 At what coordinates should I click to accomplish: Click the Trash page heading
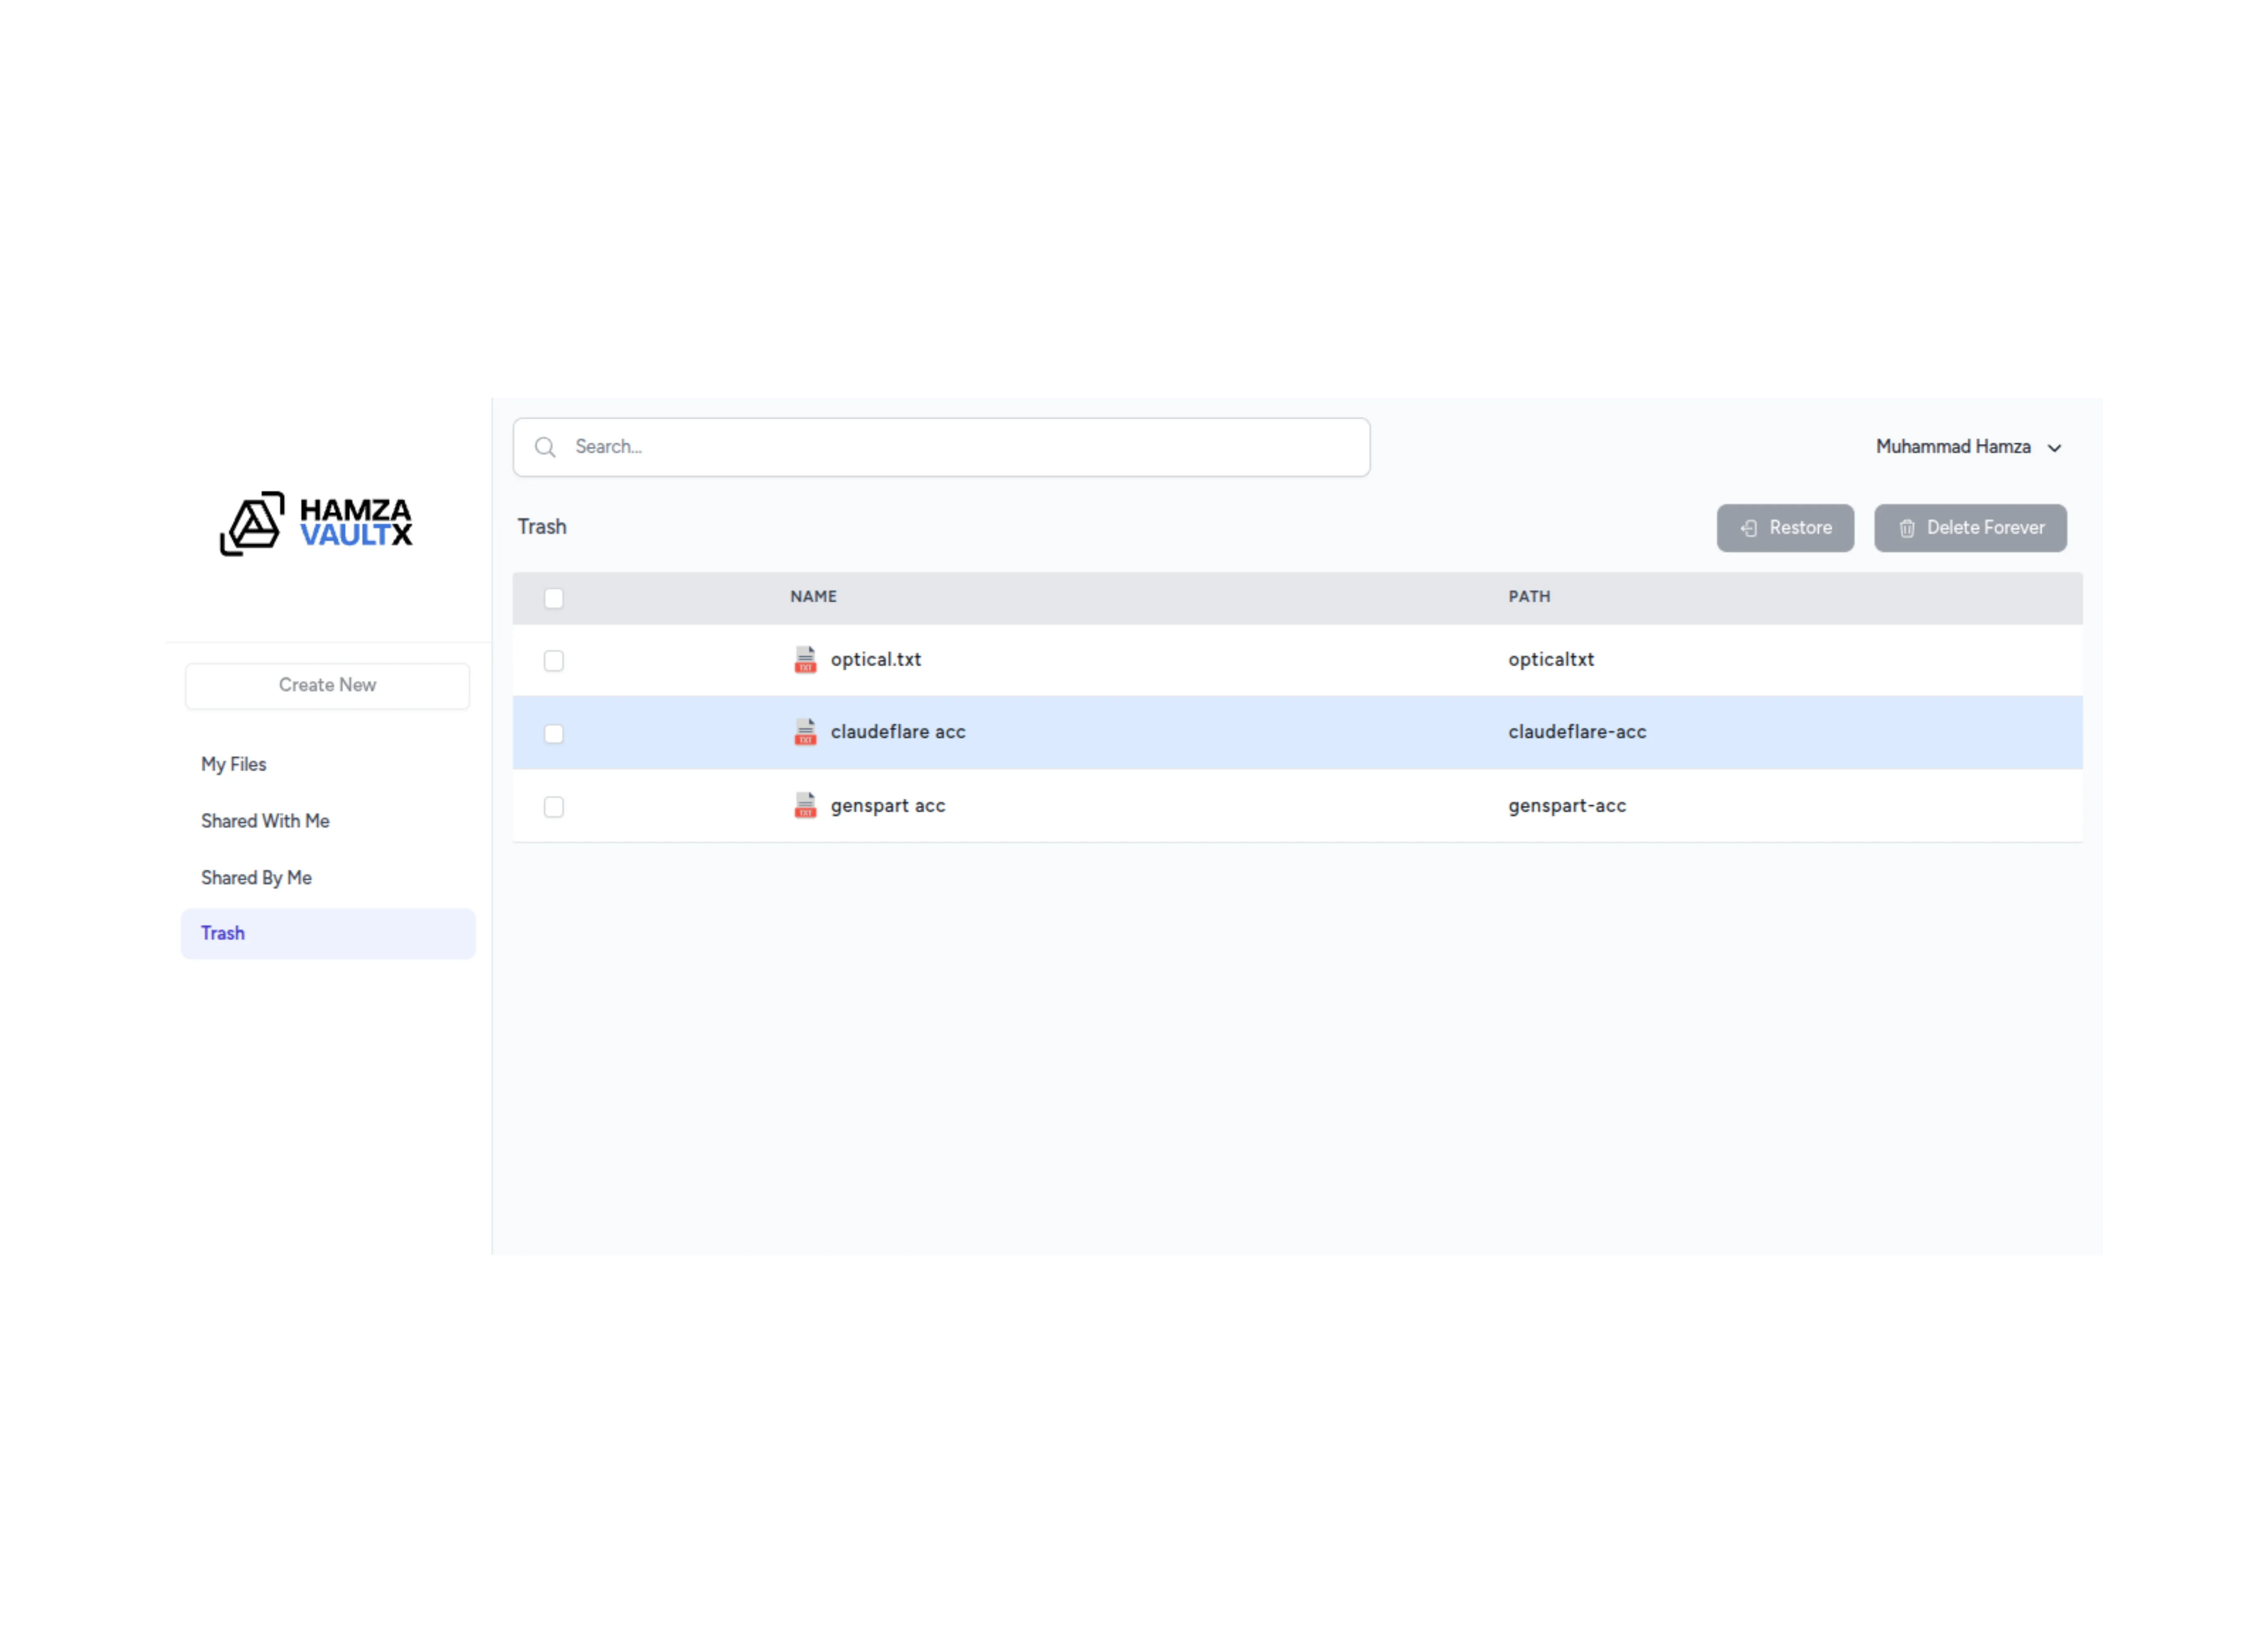click(542, 527)
